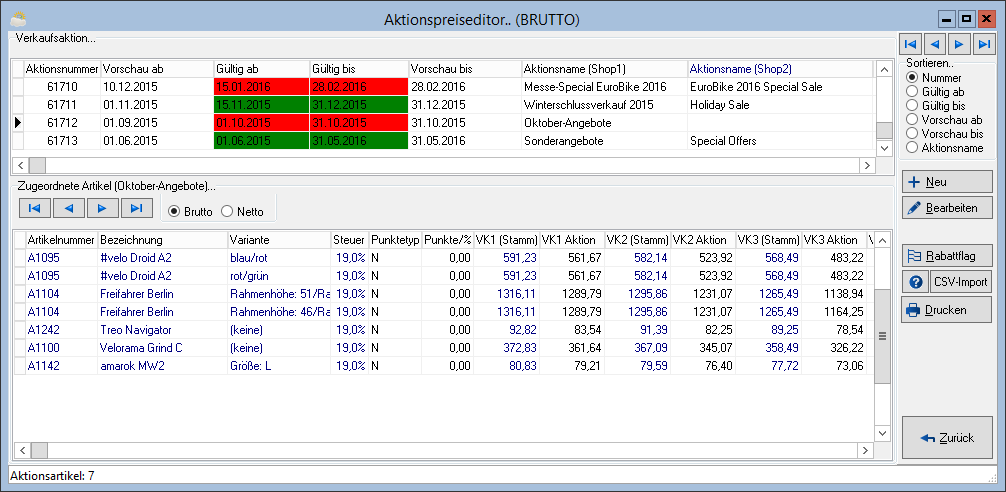Click green Gültig bis cell 31.05.2016
The width and height of the screenshot is (1006, 492).
[x=359, y=140]
